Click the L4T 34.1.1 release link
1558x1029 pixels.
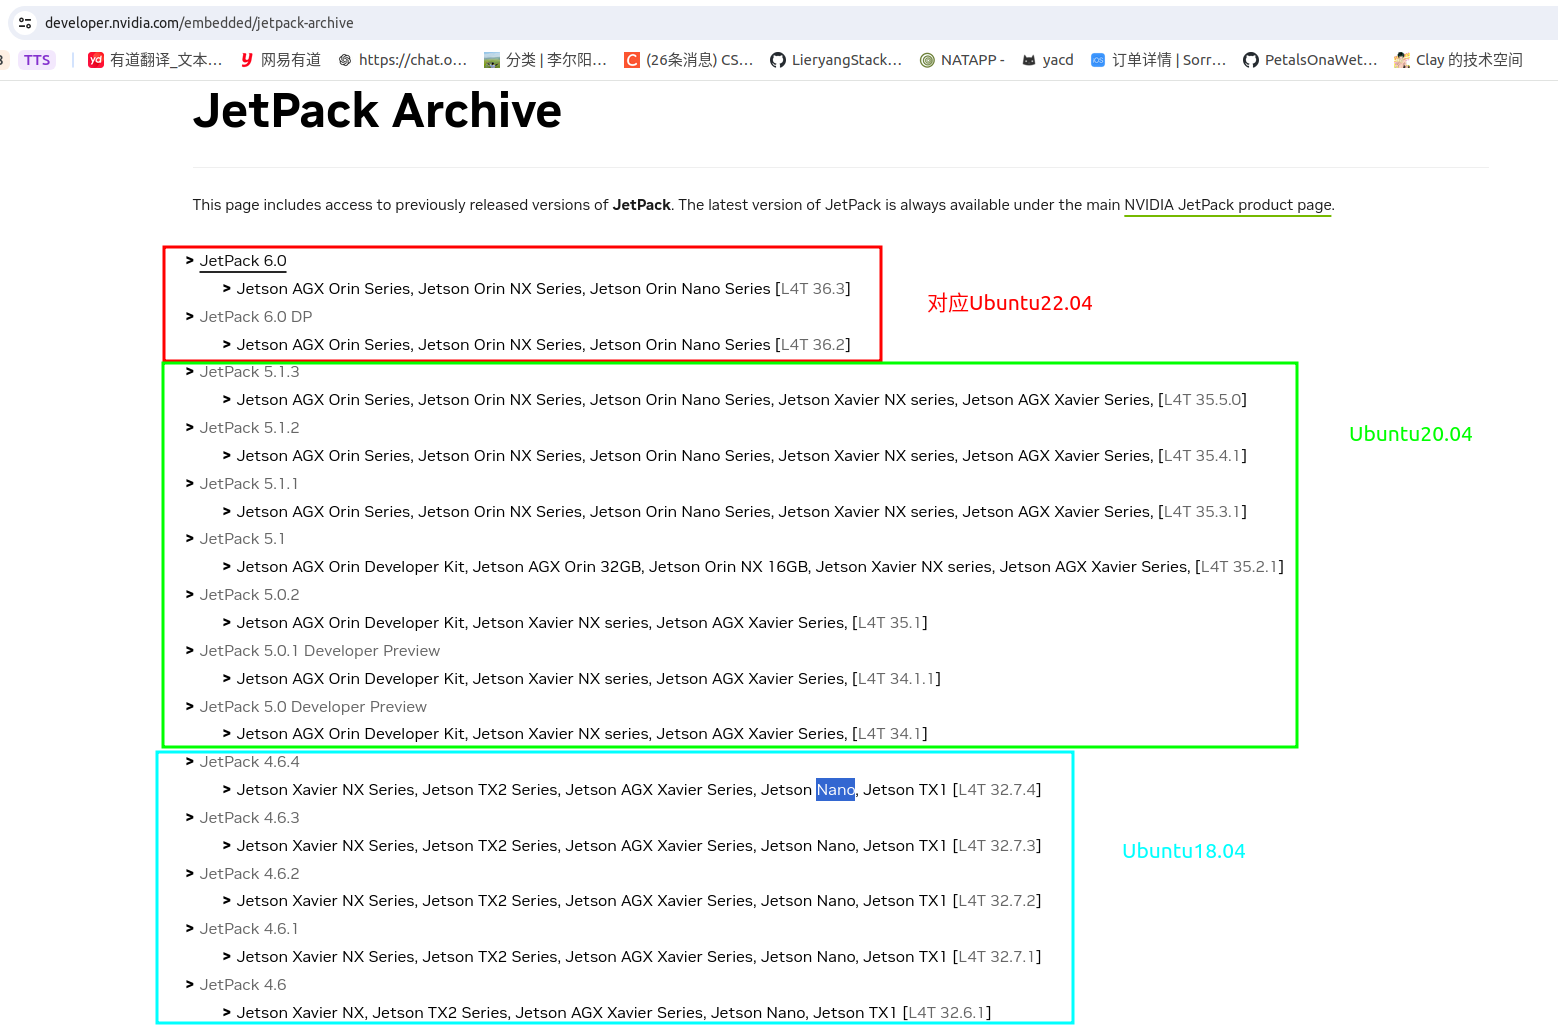click(x=896, y=679)
